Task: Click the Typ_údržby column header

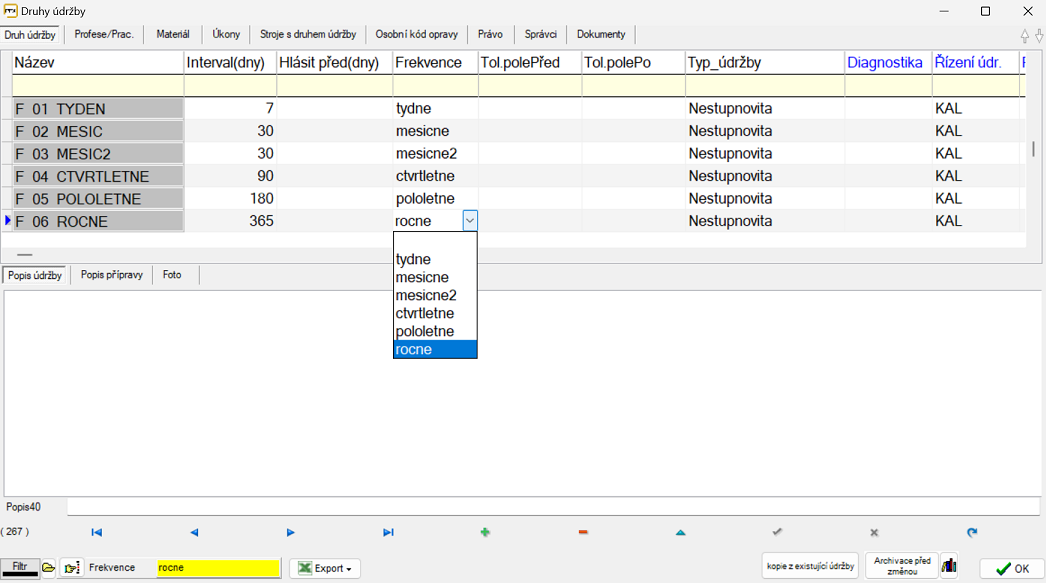Action: (765, 63)
